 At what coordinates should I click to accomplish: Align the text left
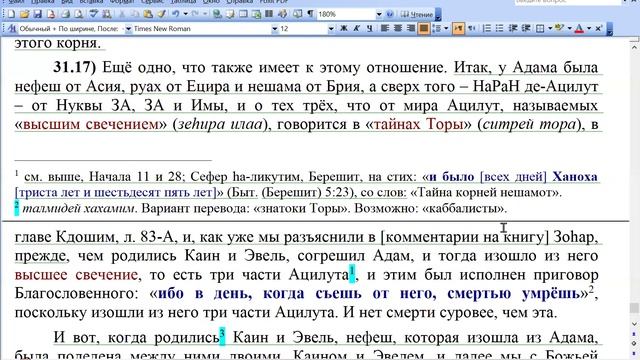pos(384,28)
